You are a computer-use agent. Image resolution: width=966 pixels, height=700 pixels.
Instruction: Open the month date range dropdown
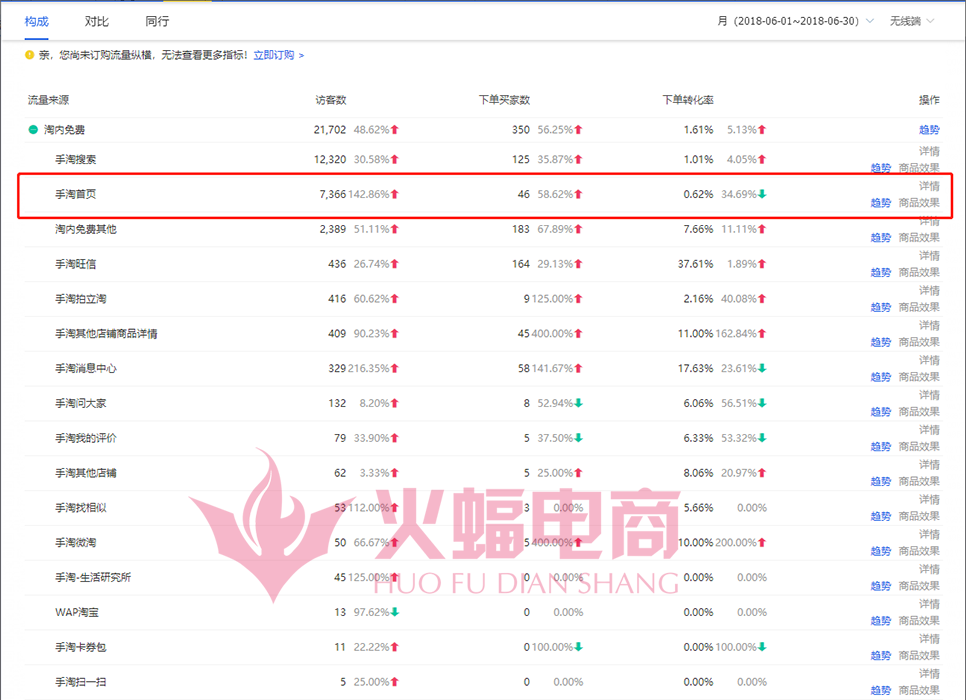tap(797, 21)
